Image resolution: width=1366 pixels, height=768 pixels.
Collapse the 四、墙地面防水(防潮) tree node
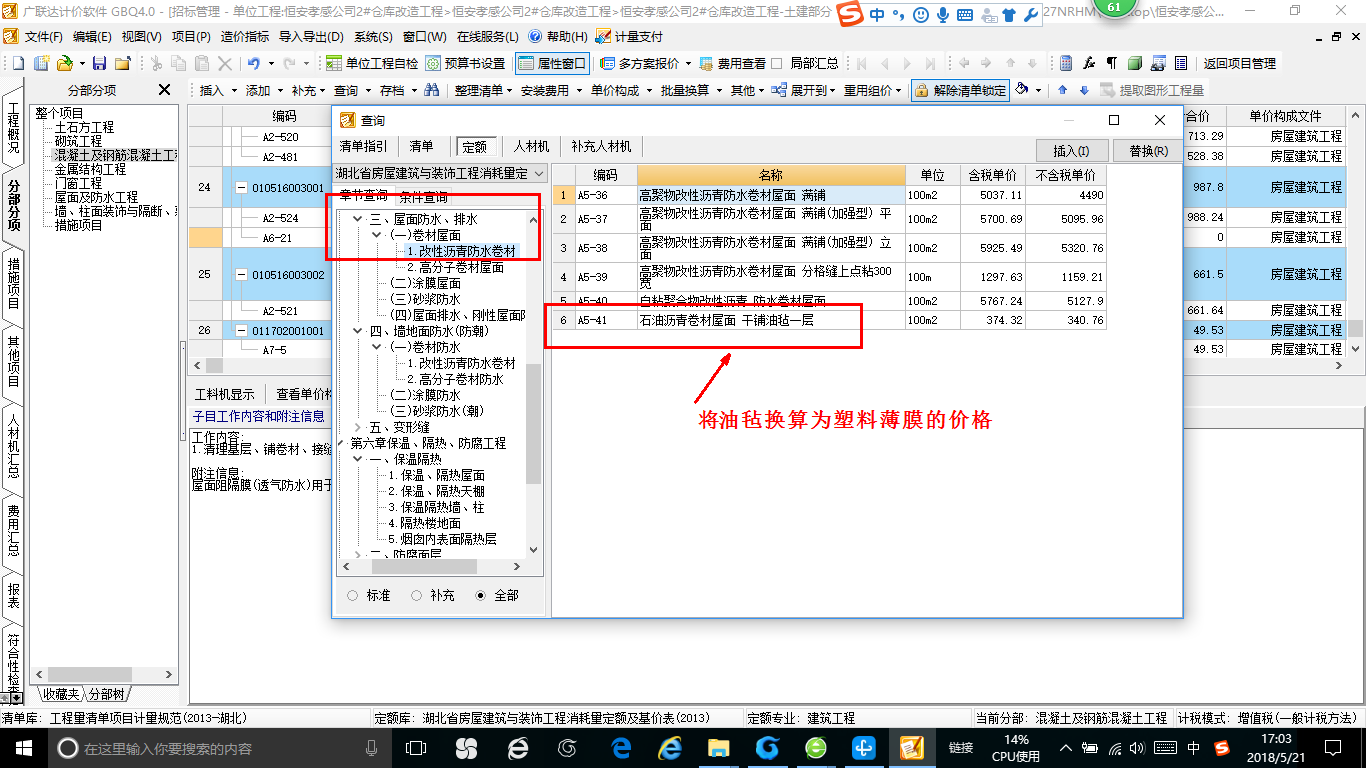358,331
